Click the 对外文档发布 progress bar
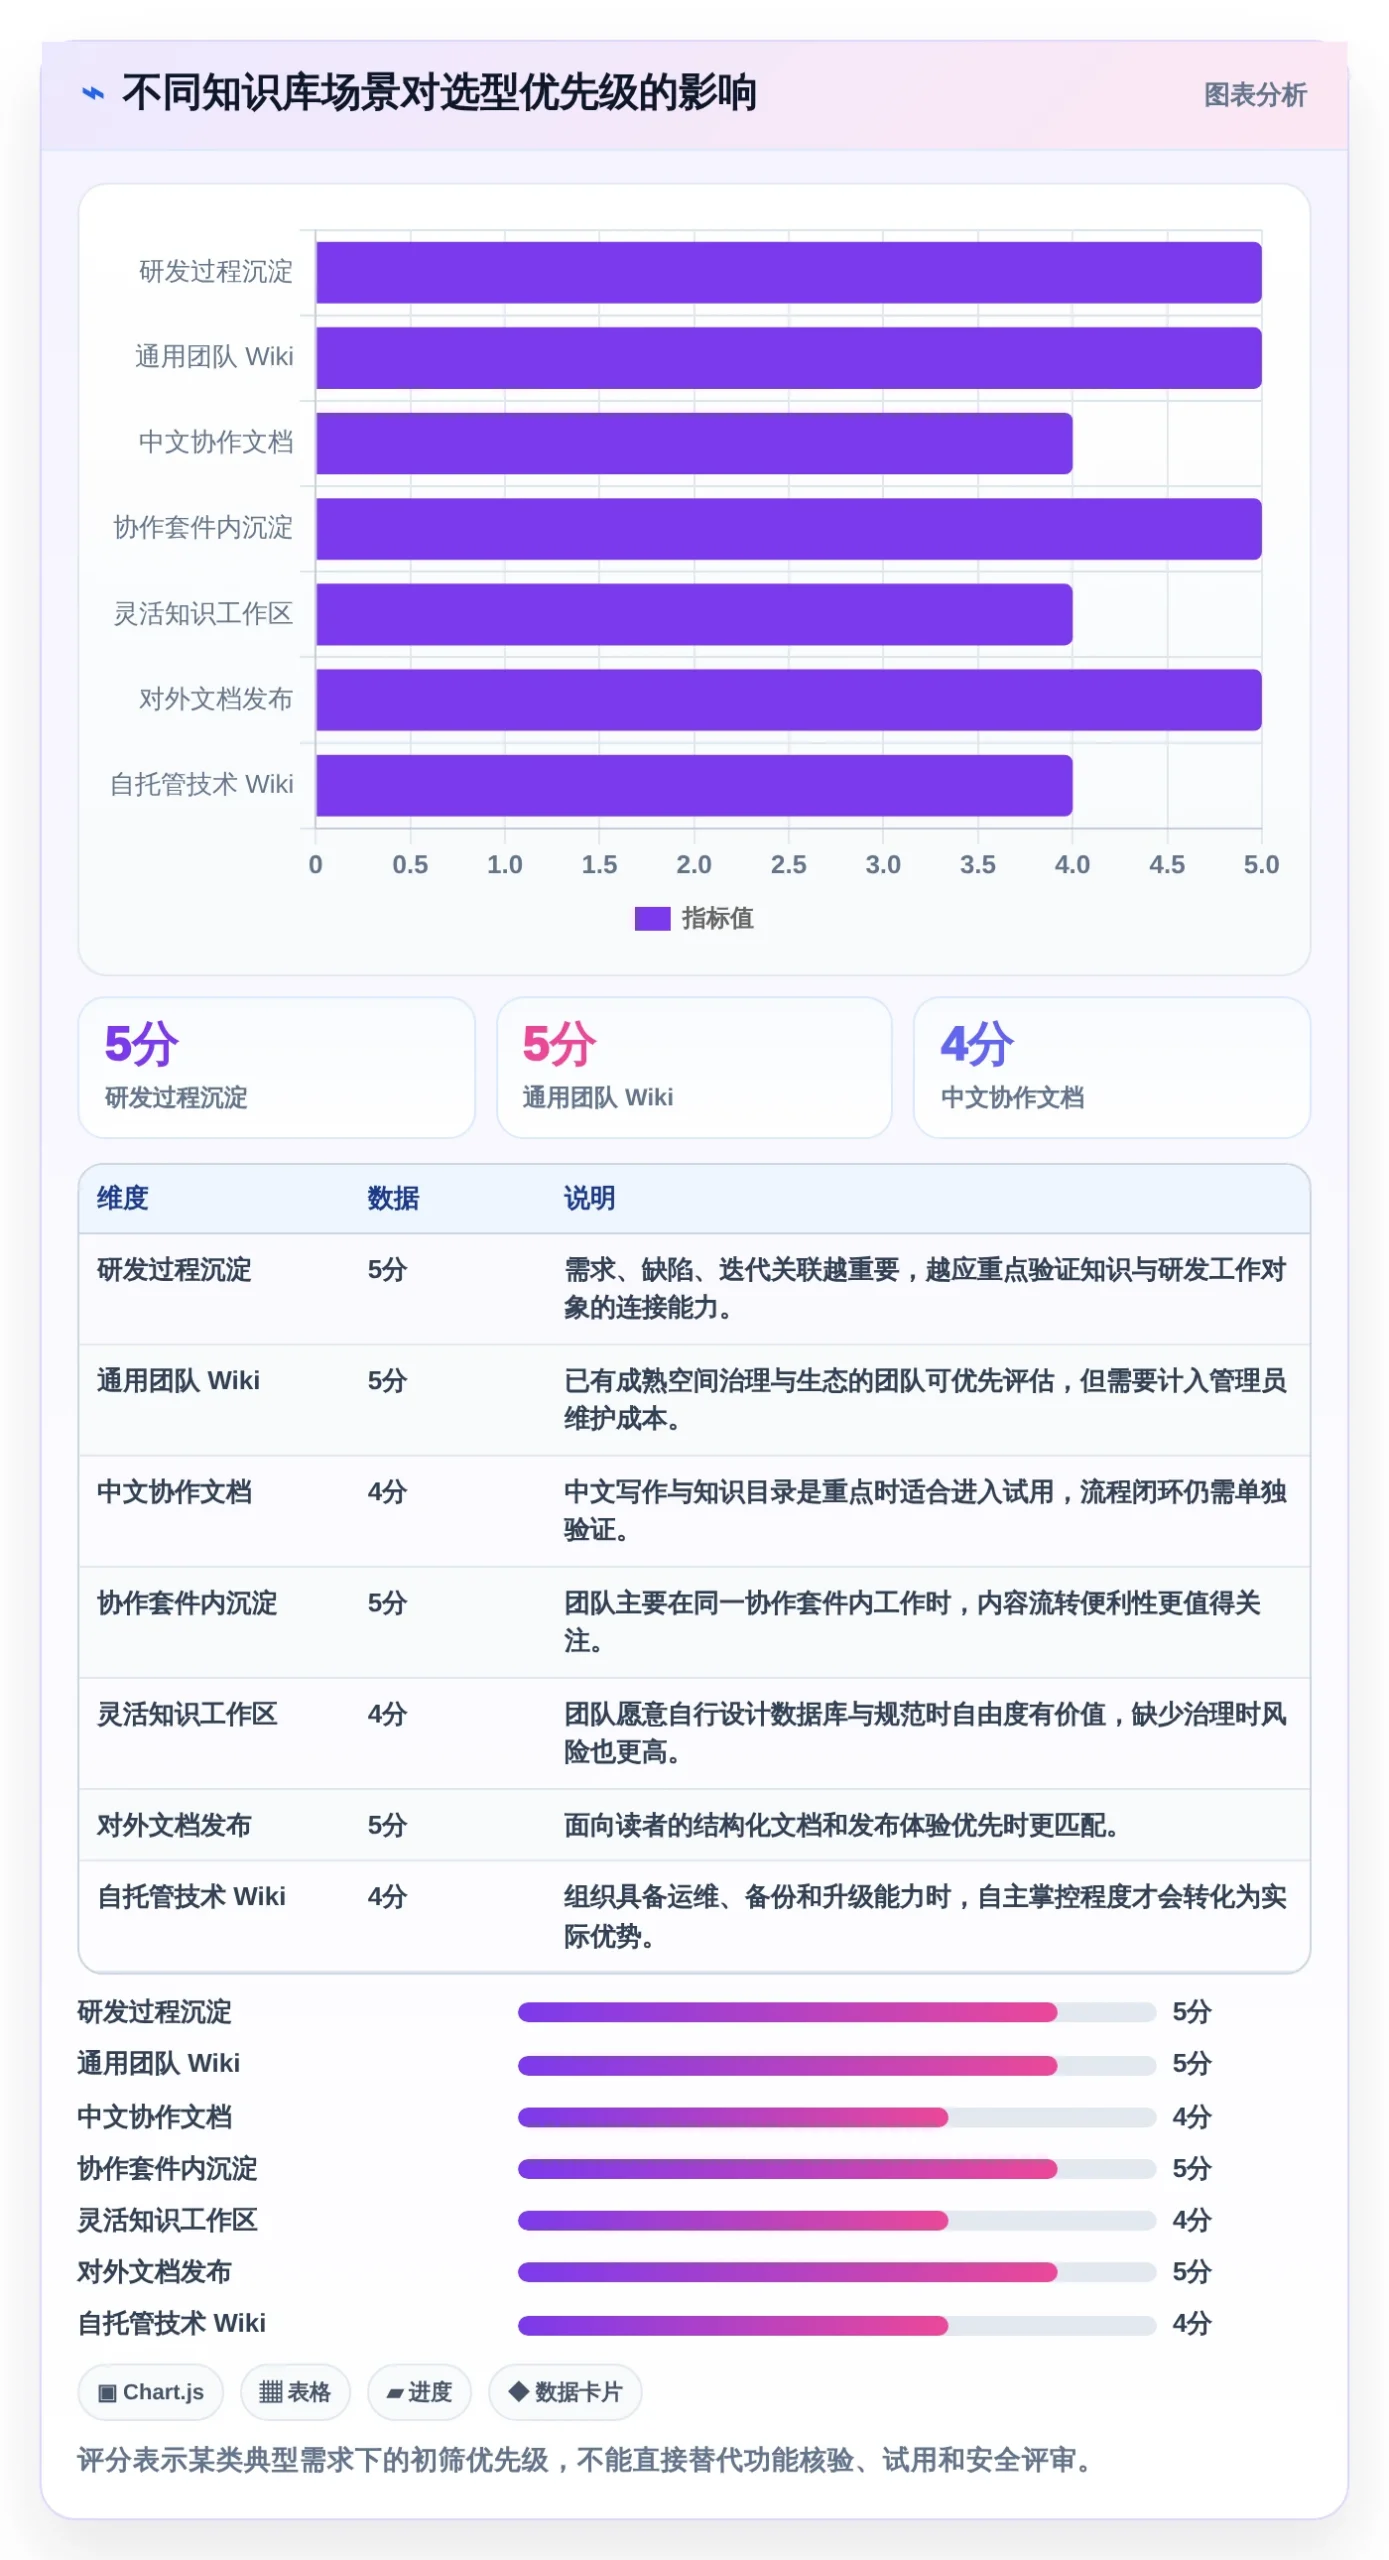The image size is (1389, 2560). pos(837,2272)
